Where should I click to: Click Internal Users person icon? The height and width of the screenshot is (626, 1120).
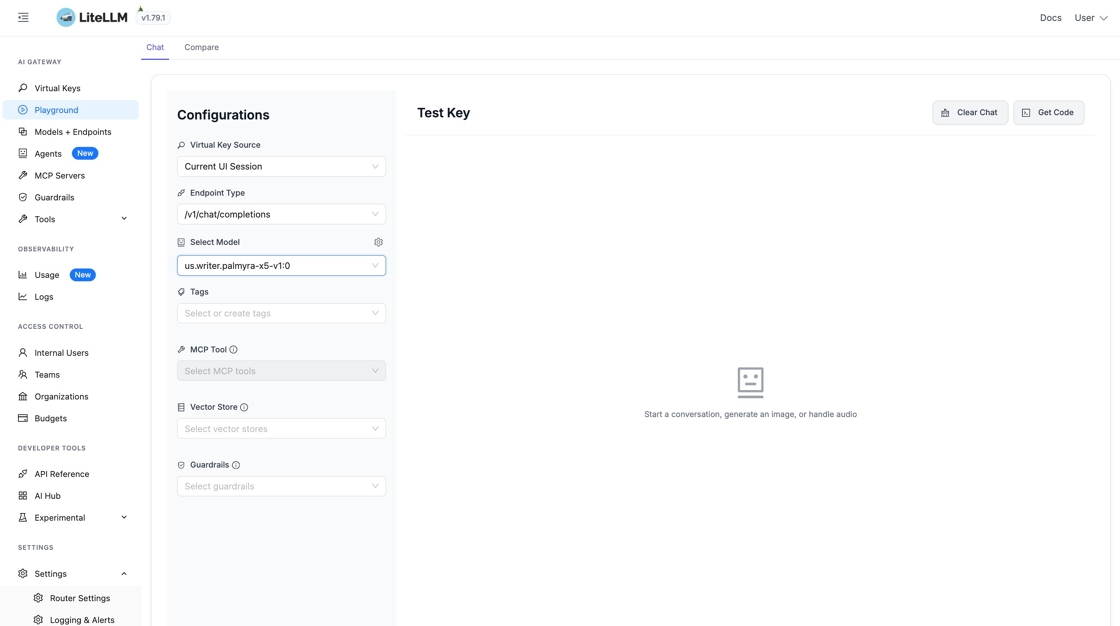(23, 352)
